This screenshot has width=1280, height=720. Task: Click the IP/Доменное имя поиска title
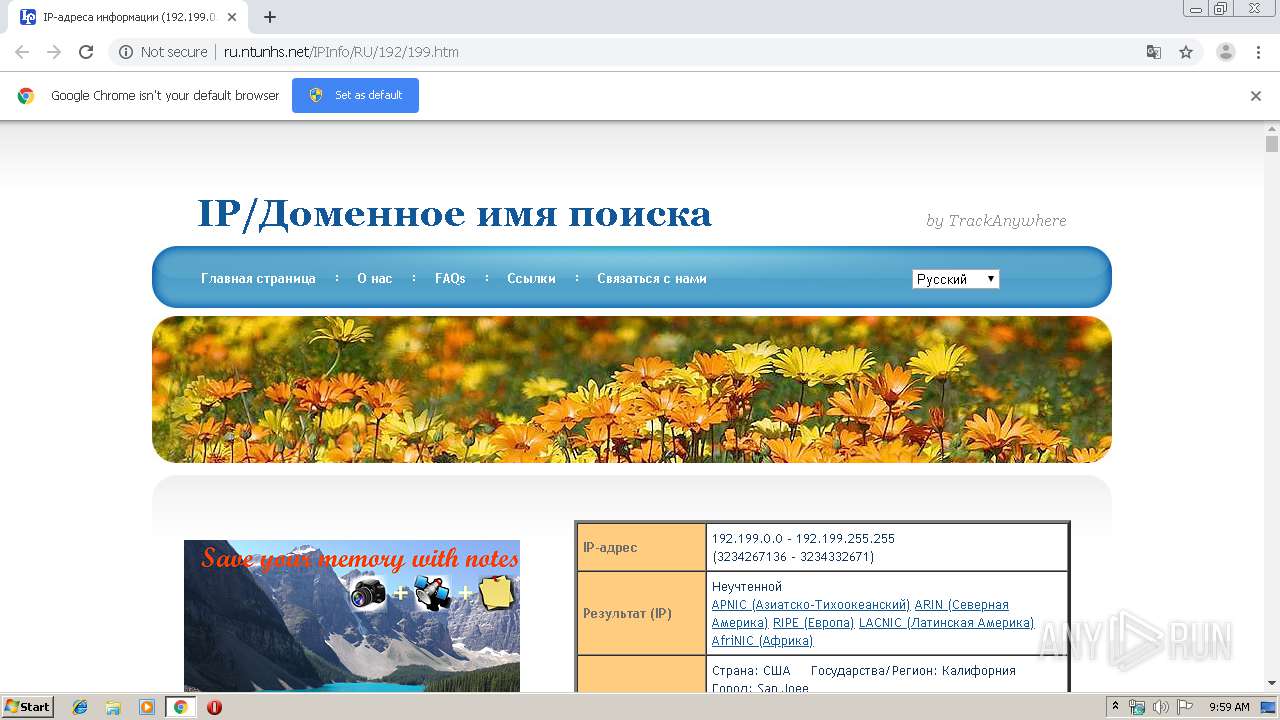[455, 214]
